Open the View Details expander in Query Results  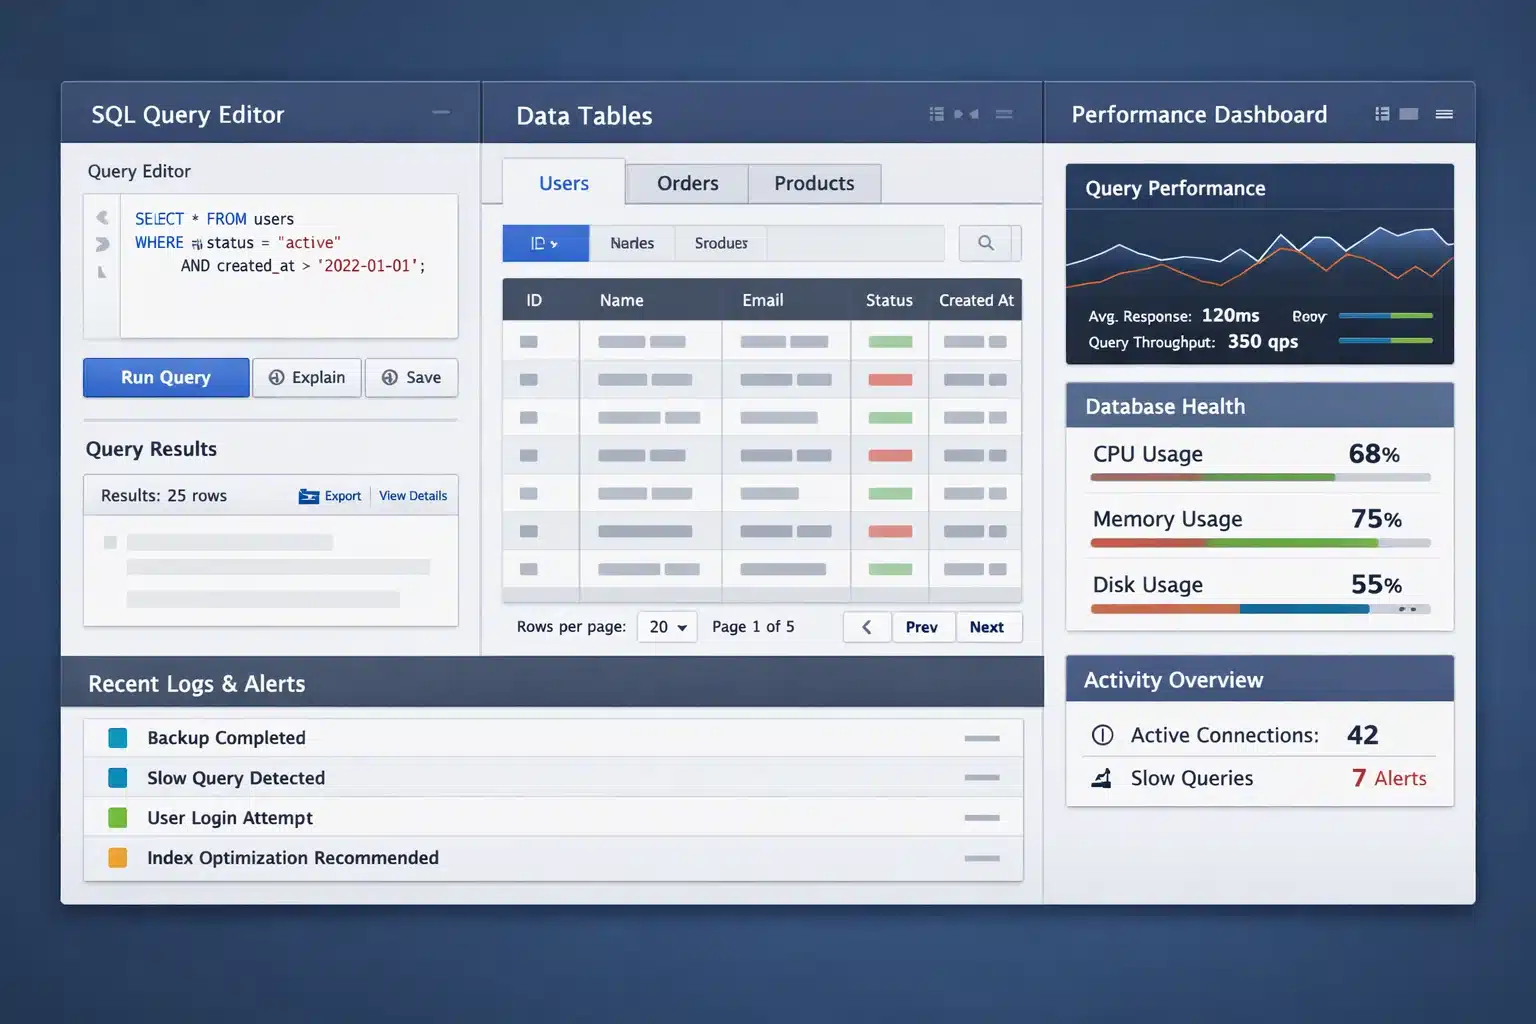413,495
